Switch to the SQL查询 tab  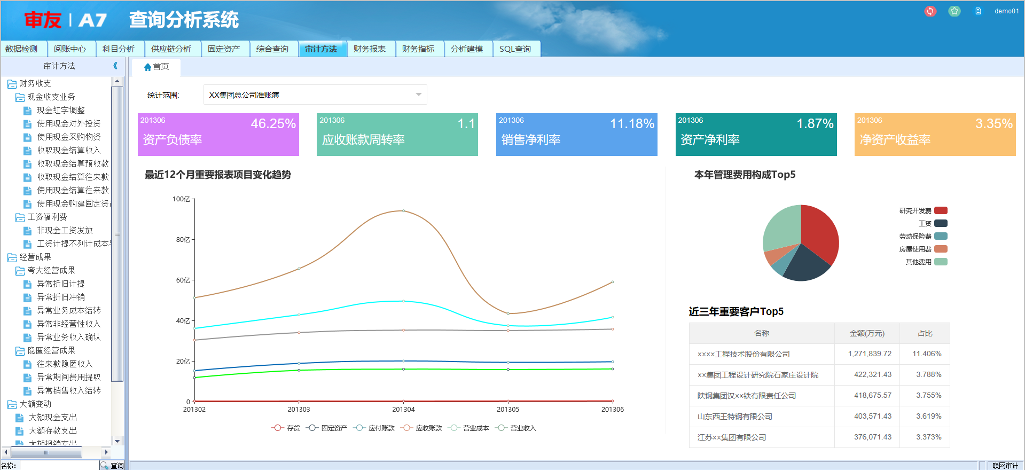515,48
